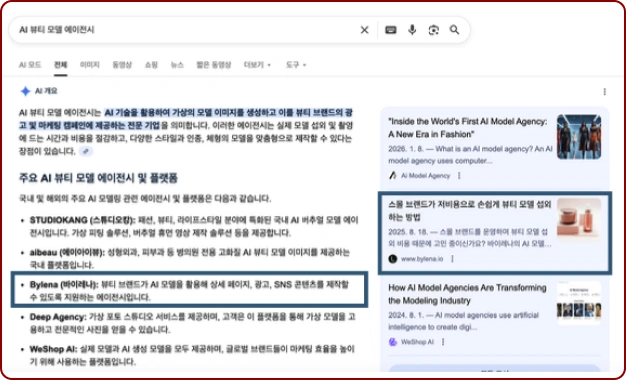The image size is (626, 380).
Task: Click the WeShop AI source name
Action: point(417,342)
